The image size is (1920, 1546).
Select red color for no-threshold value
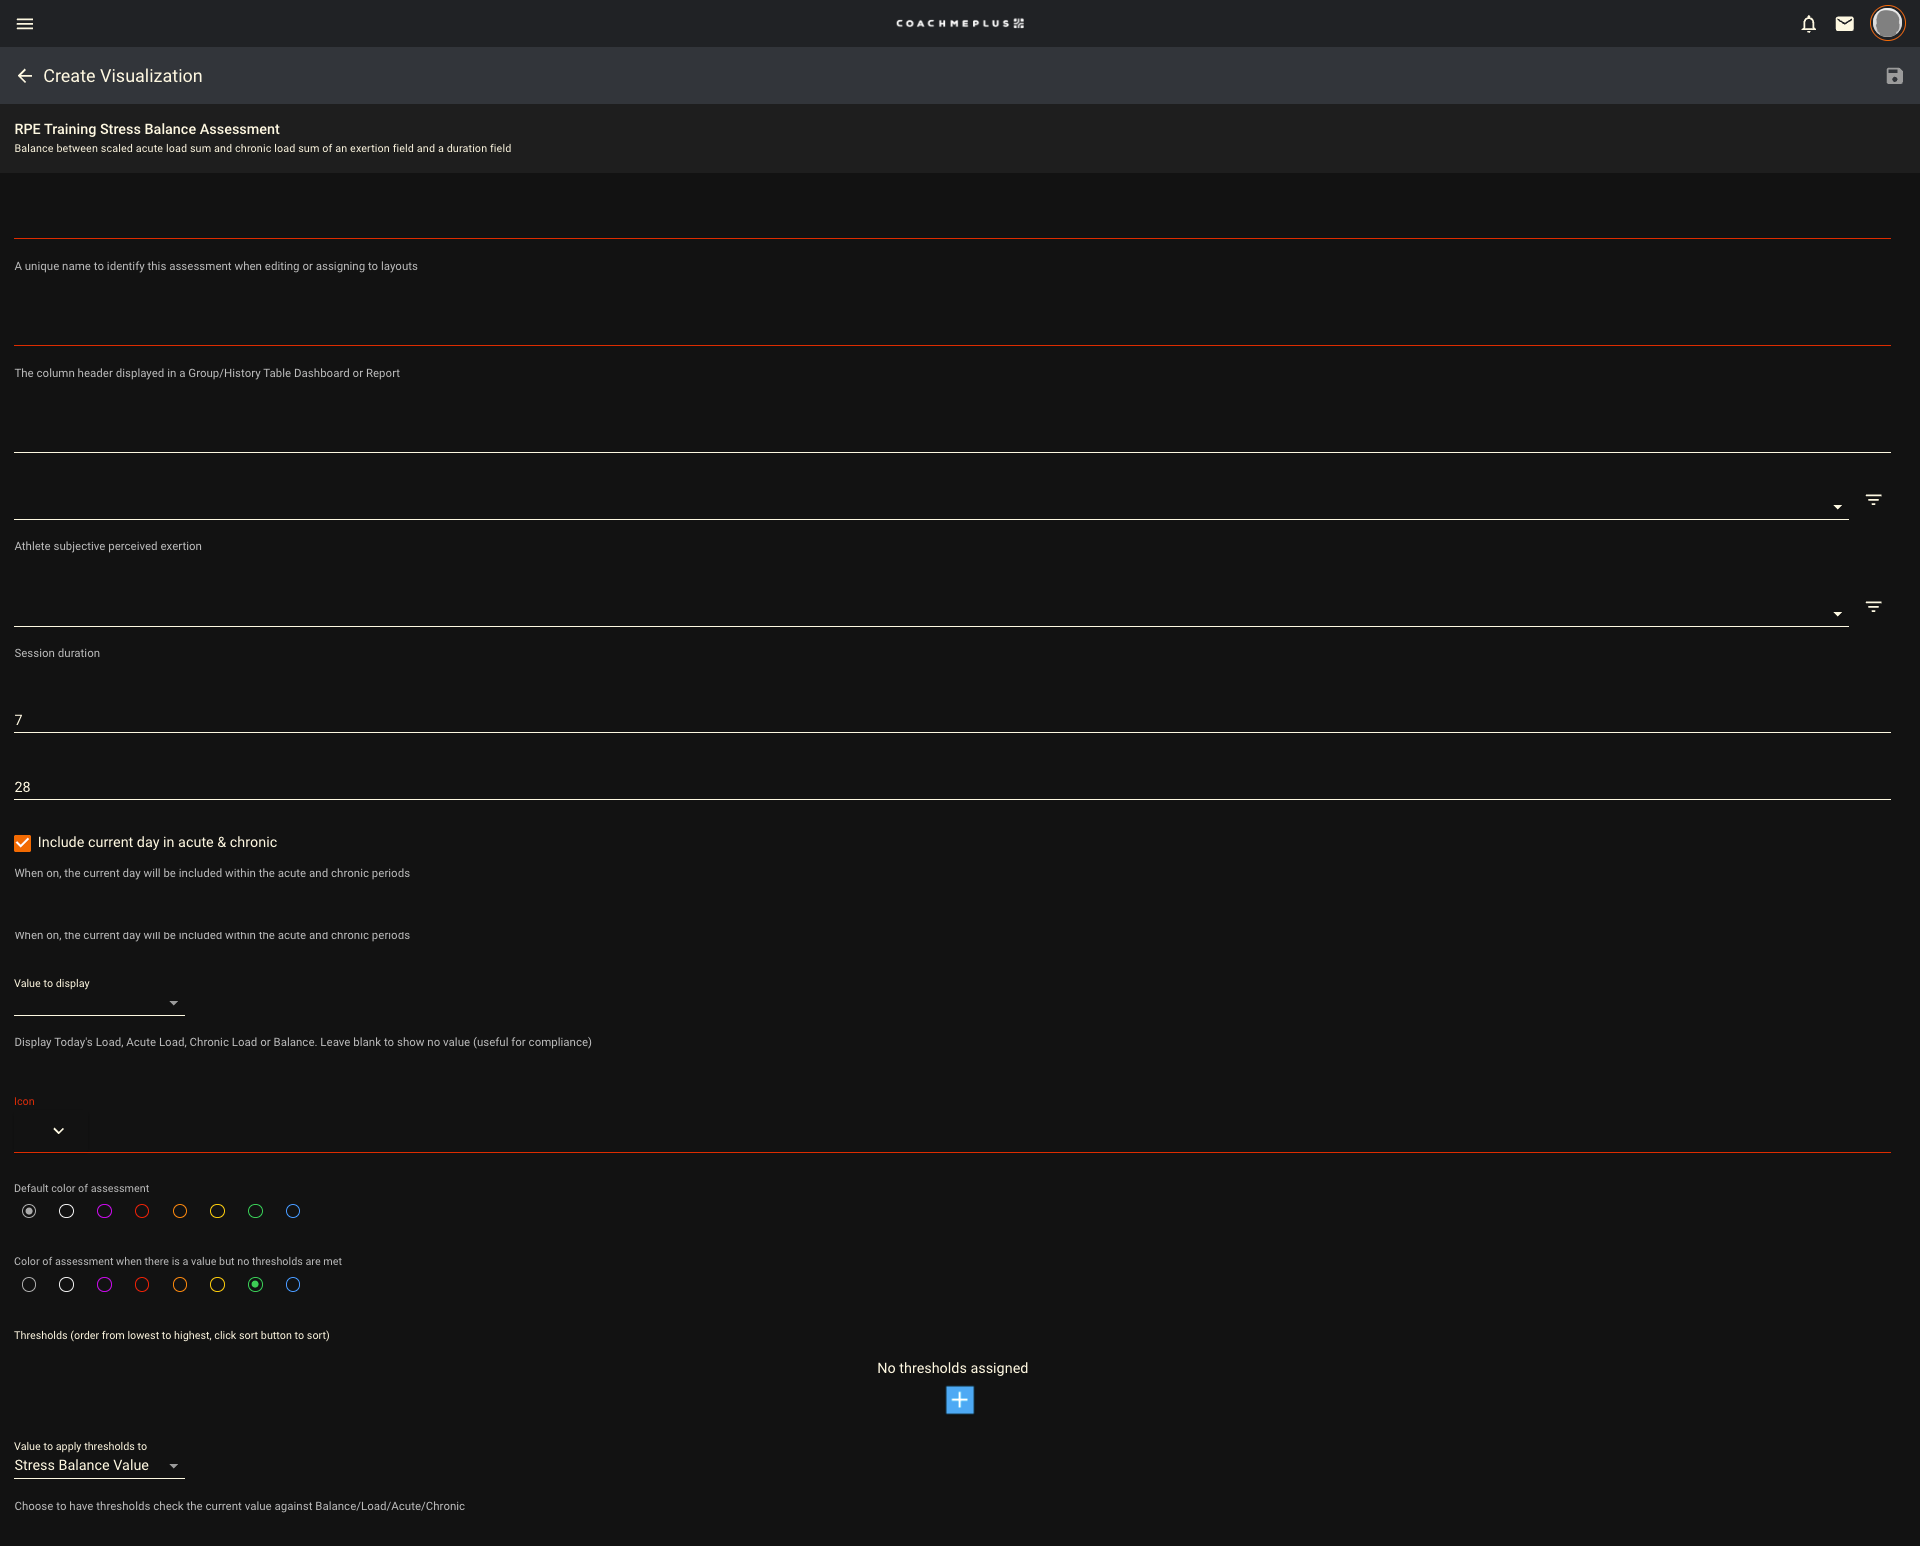142,1285
